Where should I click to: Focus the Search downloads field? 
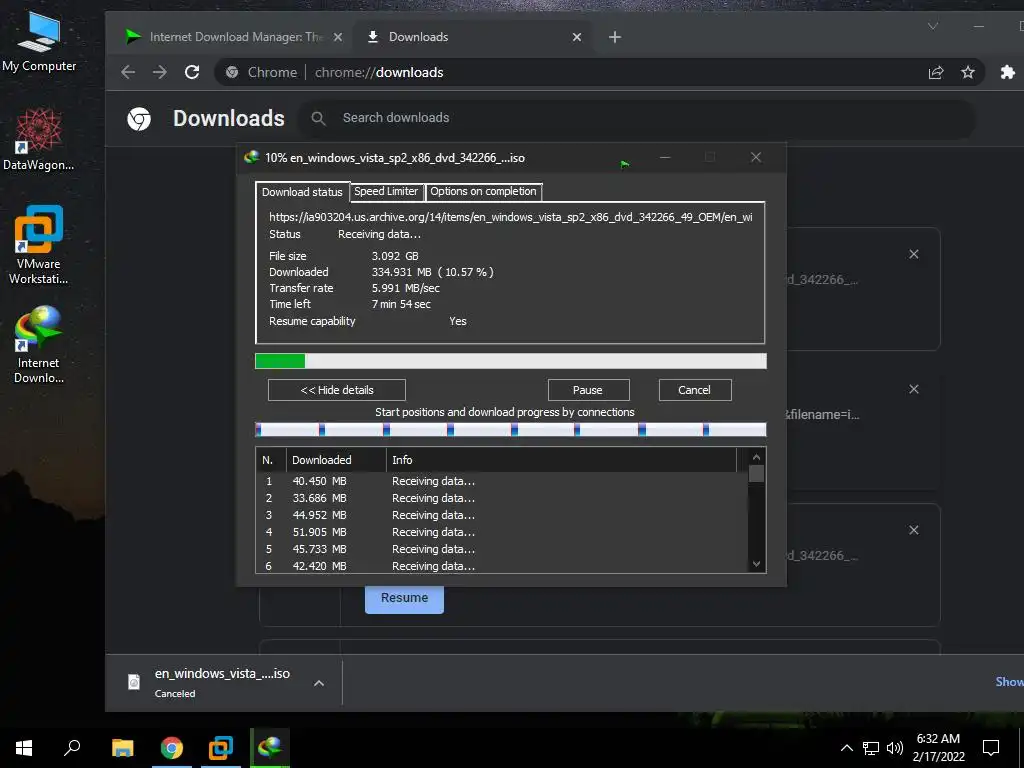point(637,118)
